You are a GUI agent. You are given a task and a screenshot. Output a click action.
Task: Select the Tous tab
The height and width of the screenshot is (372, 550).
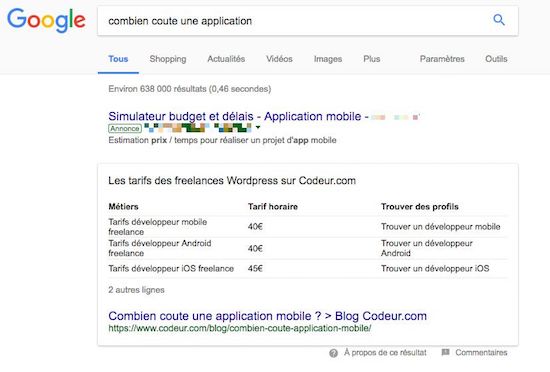tap(118, 59)
